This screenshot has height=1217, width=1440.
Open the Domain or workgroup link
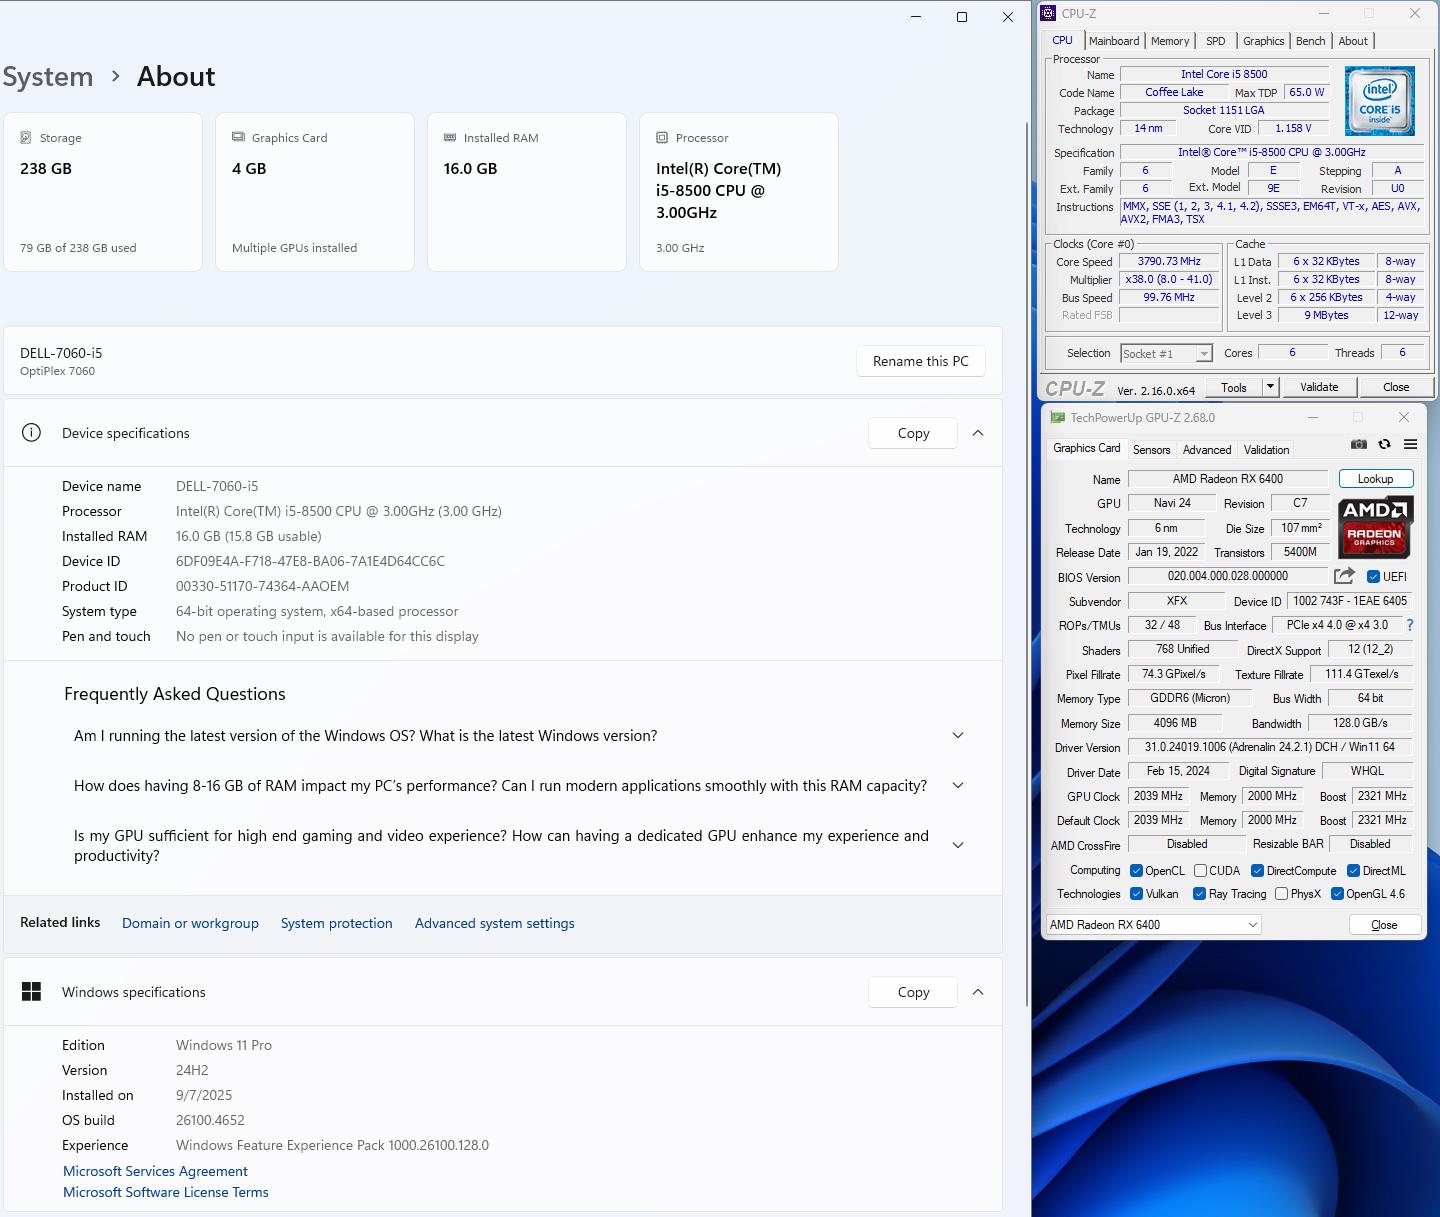[190, 923]
